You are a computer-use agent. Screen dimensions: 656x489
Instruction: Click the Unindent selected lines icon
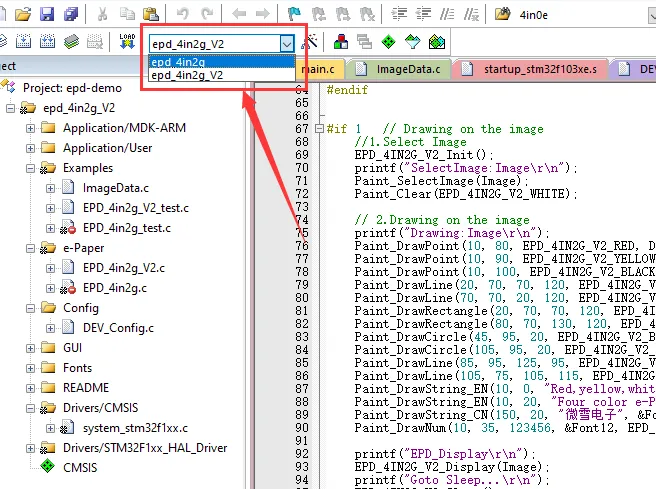423,15
